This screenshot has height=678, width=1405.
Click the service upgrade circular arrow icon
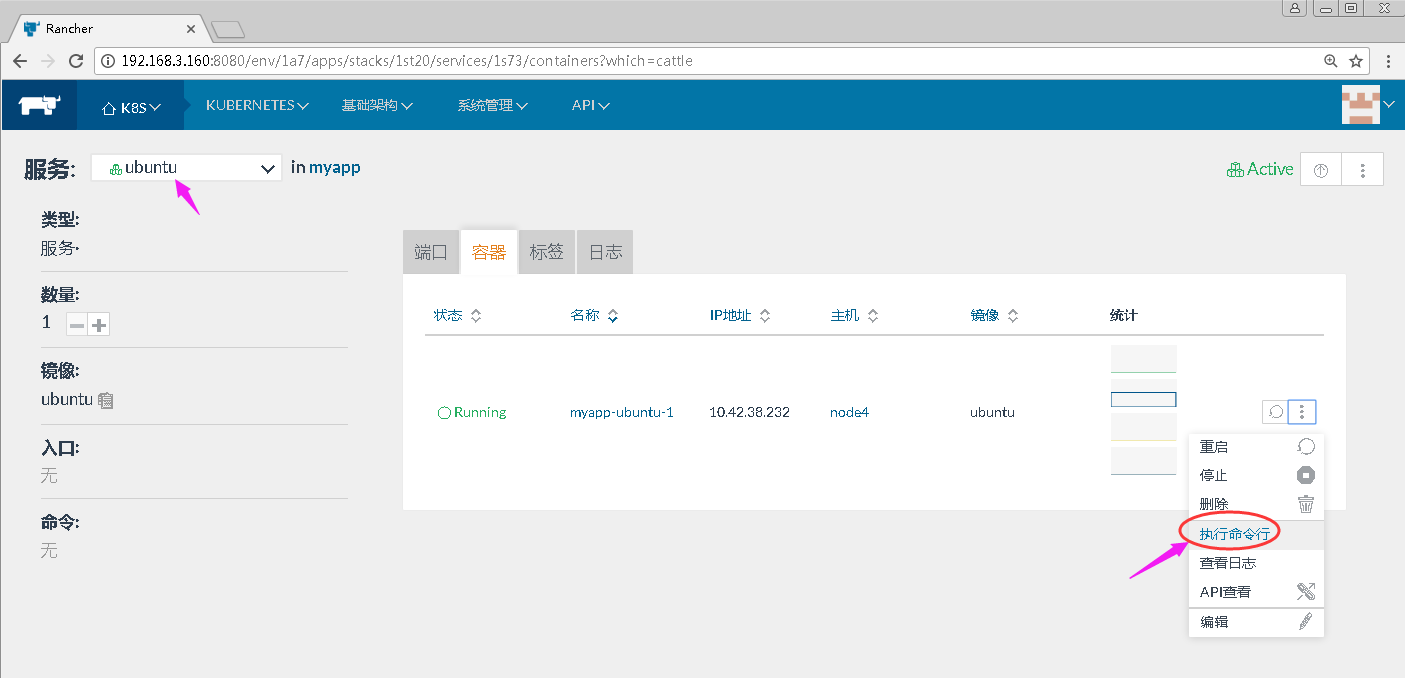pos(1320,170)
